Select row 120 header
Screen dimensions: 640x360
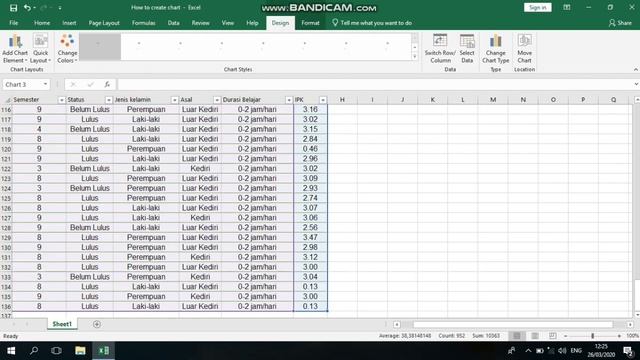tap(6, 149)
